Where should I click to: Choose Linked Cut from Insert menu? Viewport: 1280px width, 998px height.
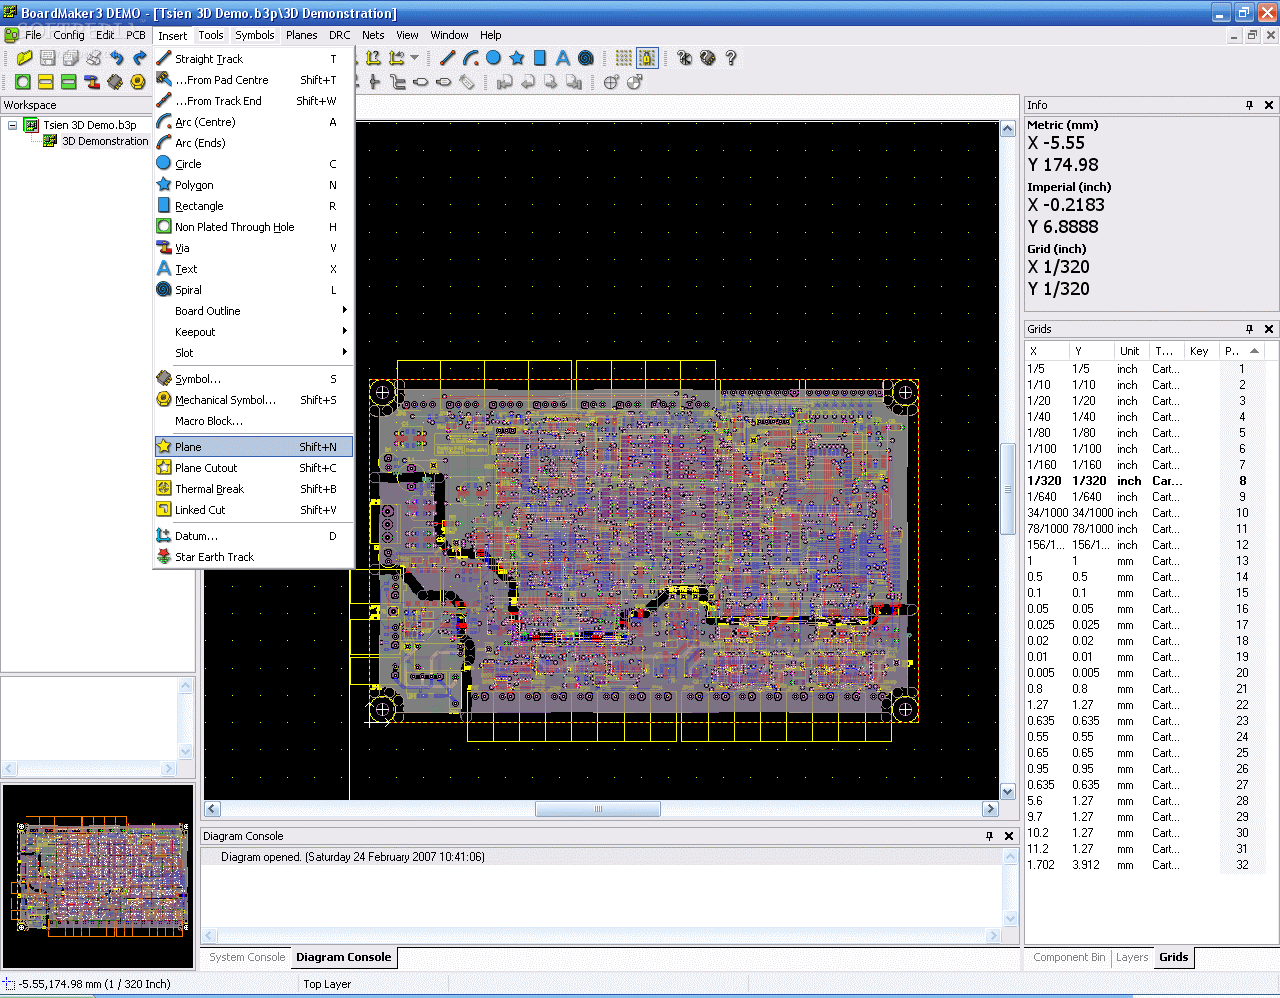coord(253,510)
